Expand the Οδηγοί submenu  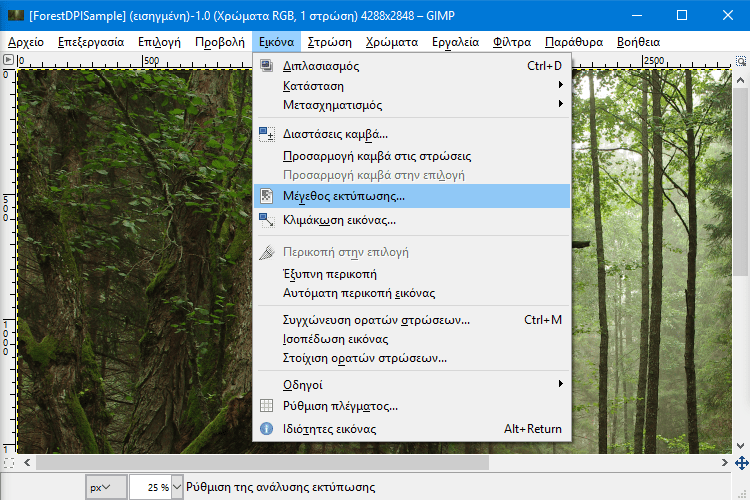click(561, 384)
